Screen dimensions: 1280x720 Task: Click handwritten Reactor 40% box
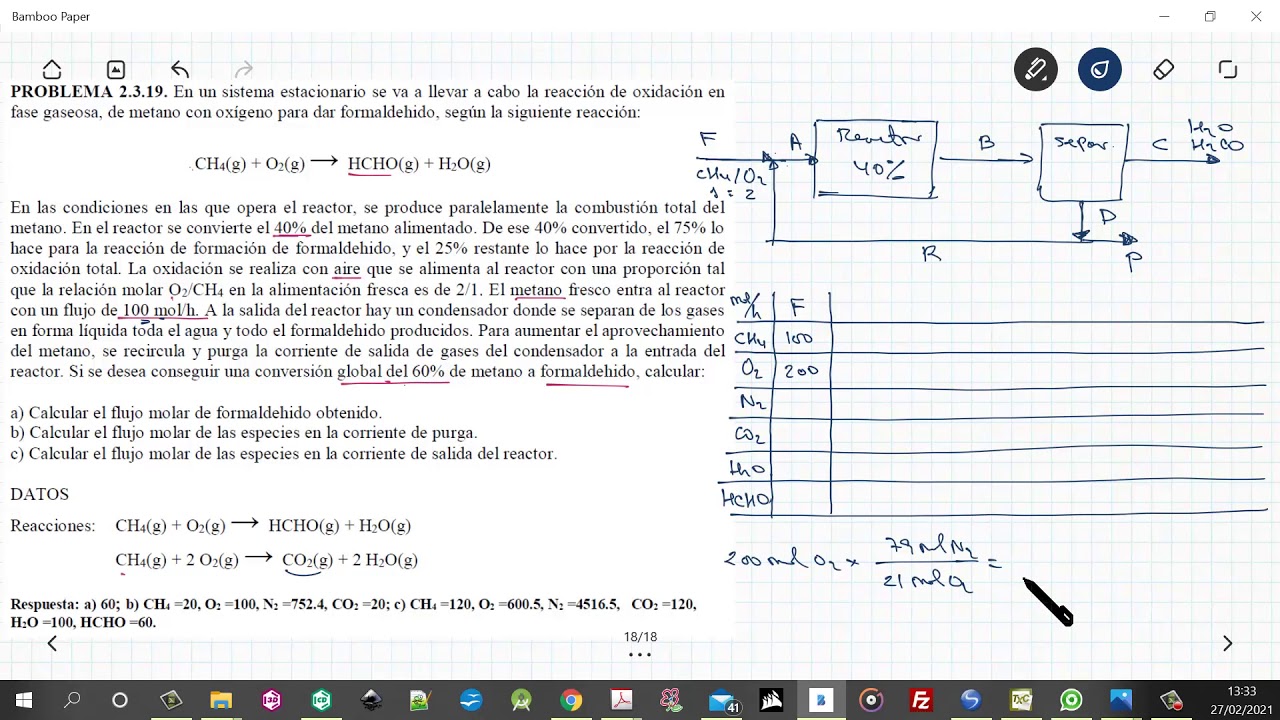(877, 158)
